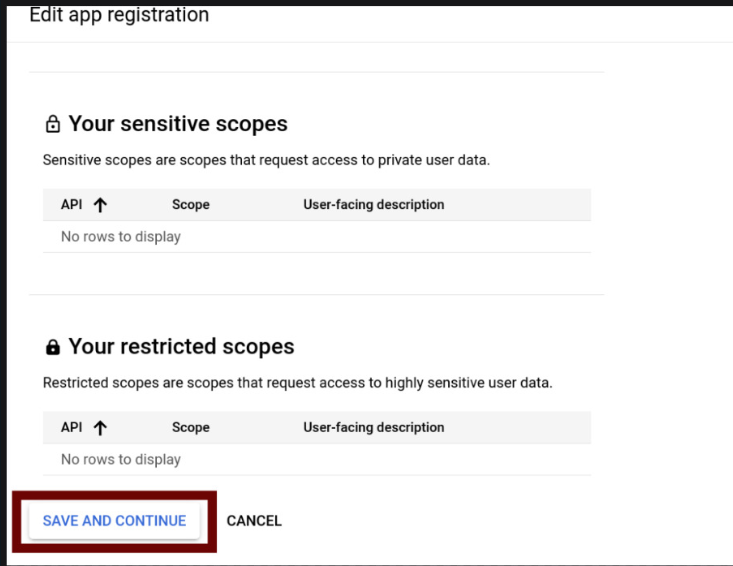Click User-facing description header in restricted scopes table
Viewport: 733px width, 566px height.
tap(373, 427)
